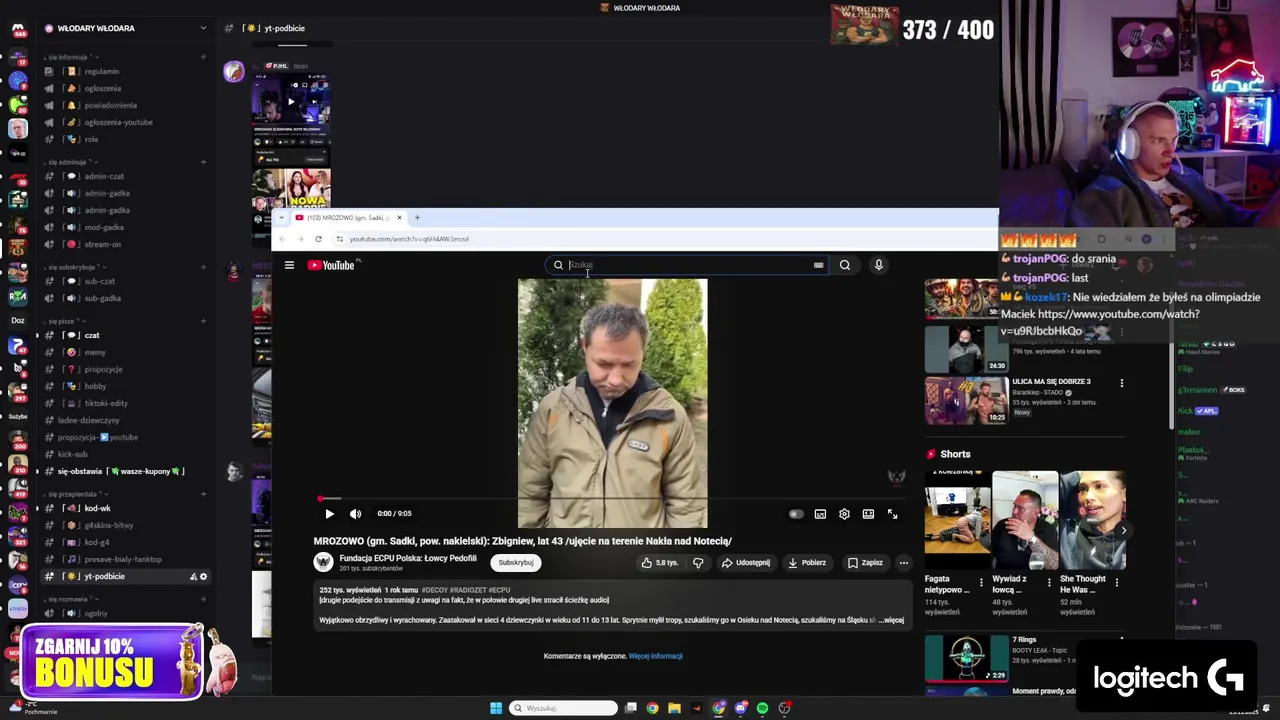Open the browser tab search dropdown
The image size is (1280, 720).
pos(281,217)
